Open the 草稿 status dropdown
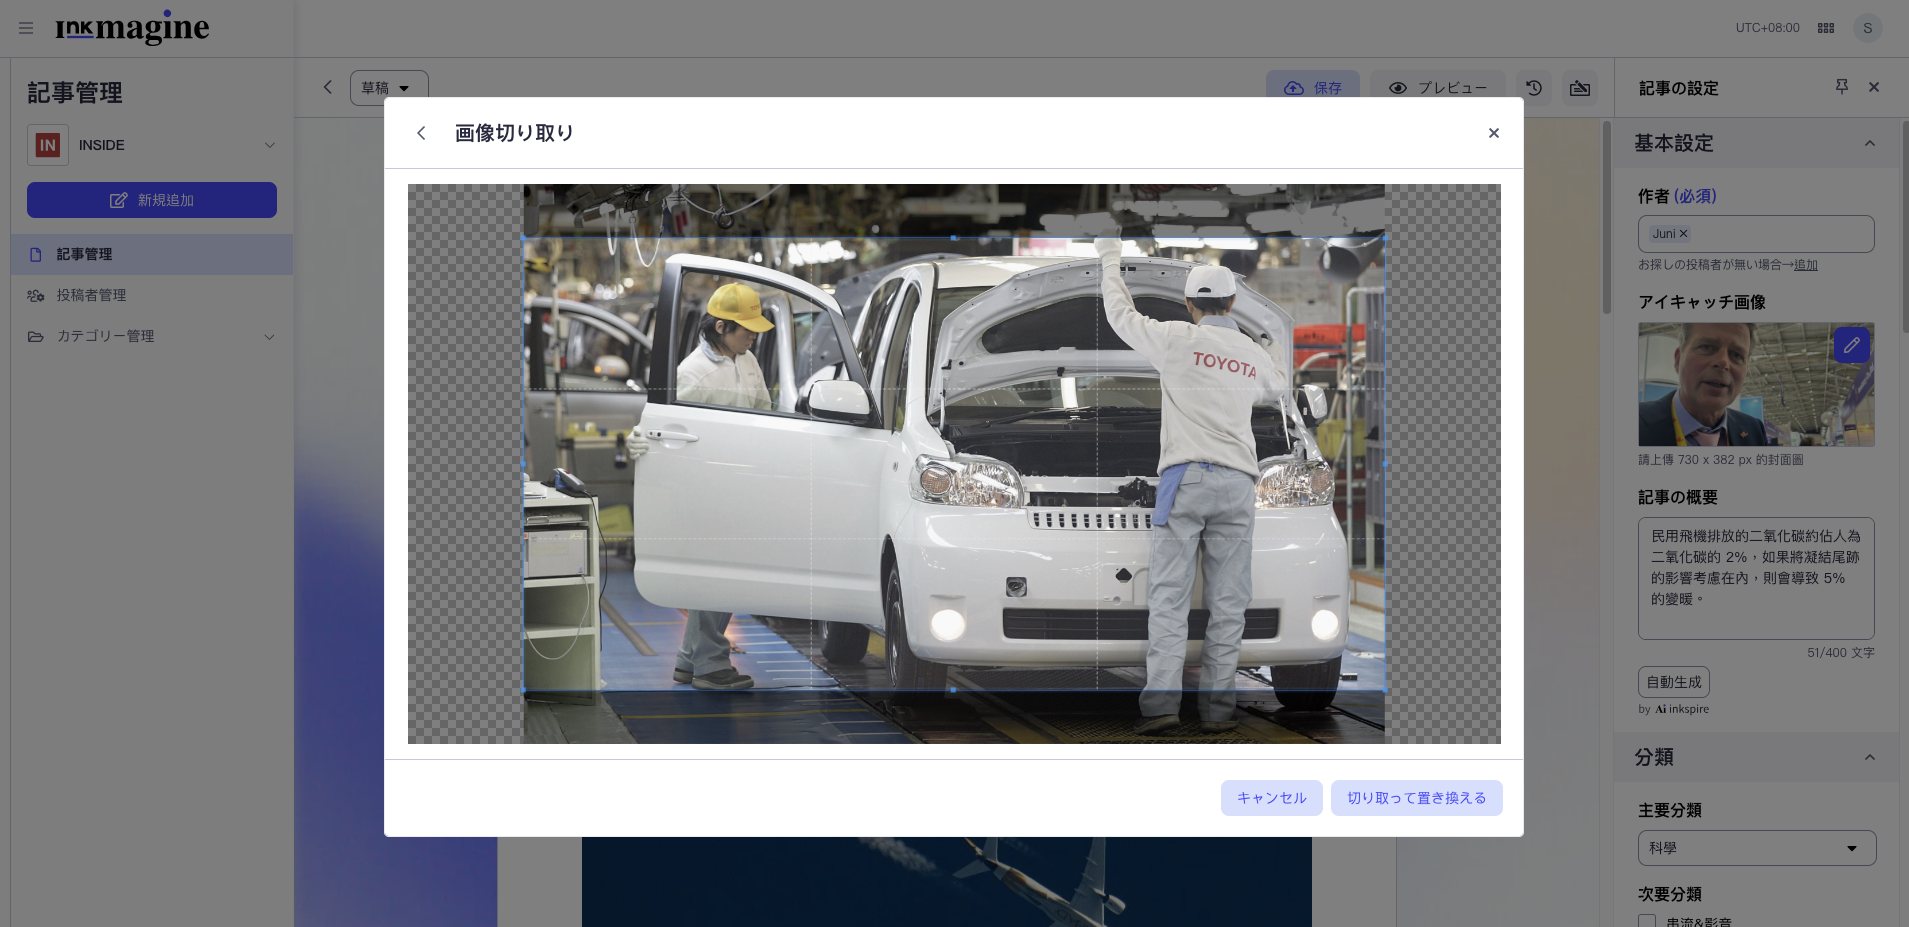Viewport: 1909px width, 927px height. [389, 88]
